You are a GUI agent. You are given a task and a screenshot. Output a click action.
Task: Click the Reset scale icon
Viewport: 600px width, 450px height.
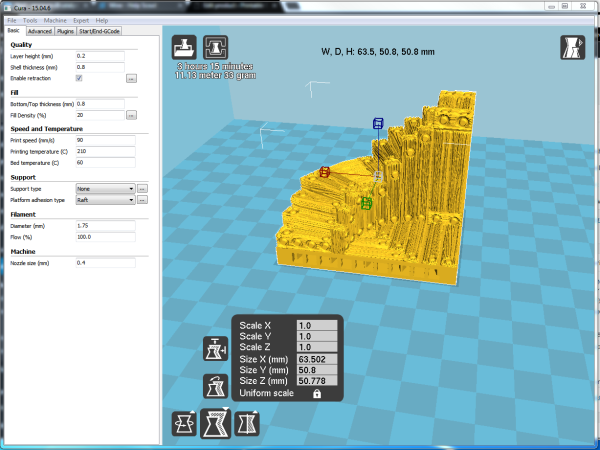[x=215, y=349]
